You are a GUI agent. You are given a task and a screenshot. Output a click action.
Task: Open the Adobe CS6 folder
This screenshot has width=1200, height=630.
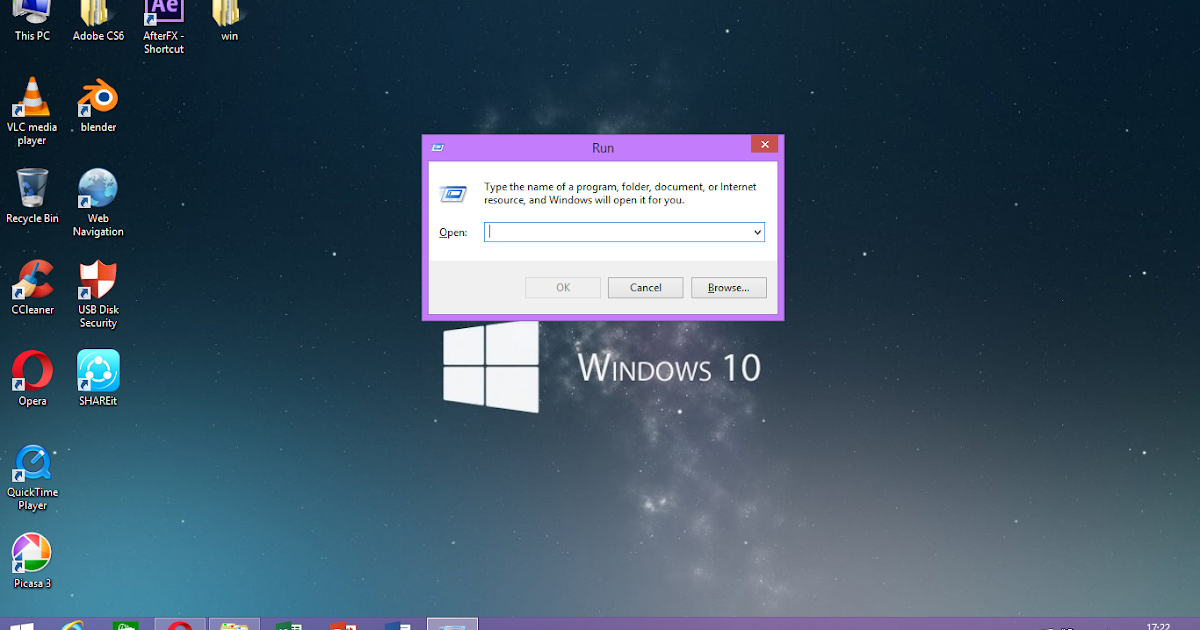[98, 21]
